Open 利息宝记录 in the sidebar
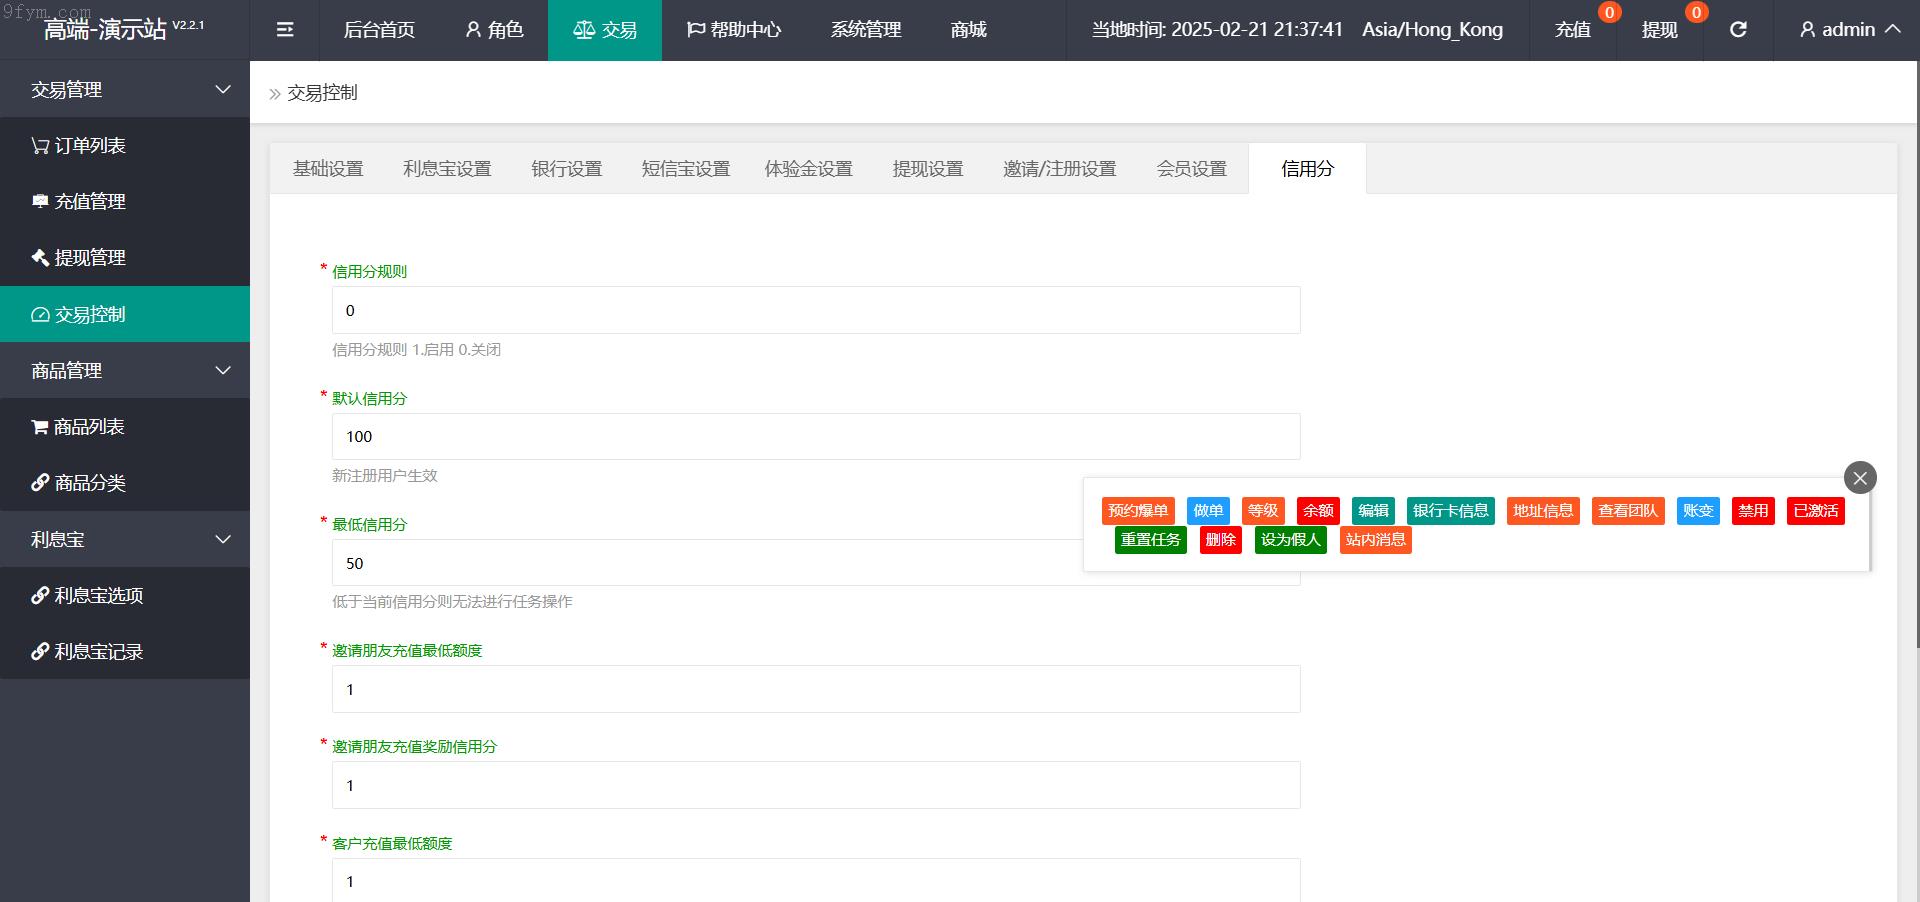The image size is (1920, 902). (87, 652)
